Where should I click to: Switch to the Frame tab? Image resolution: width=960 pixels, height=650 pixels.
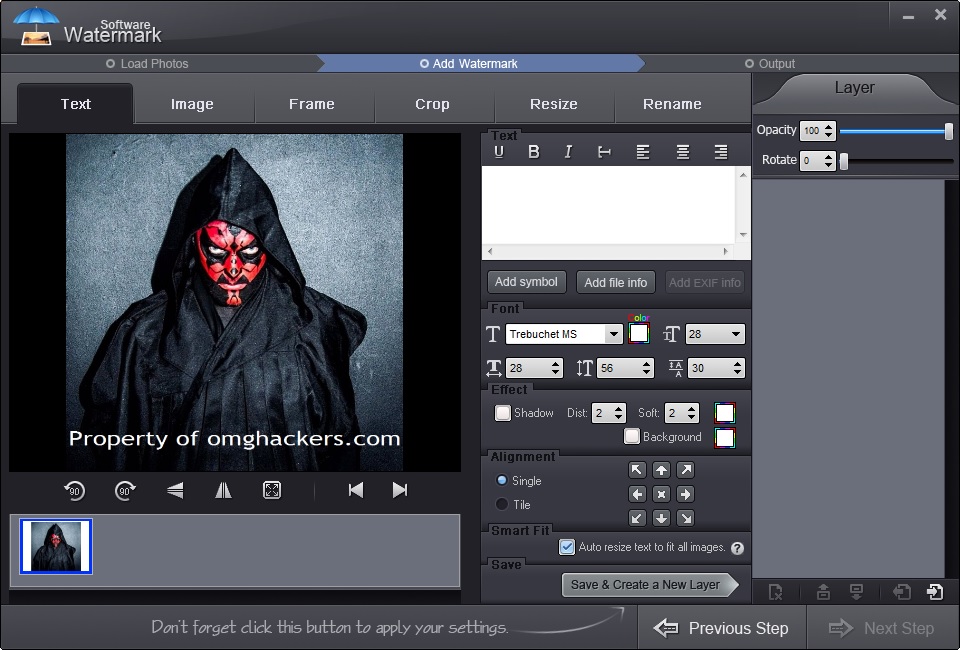click(x=312, y=104)
